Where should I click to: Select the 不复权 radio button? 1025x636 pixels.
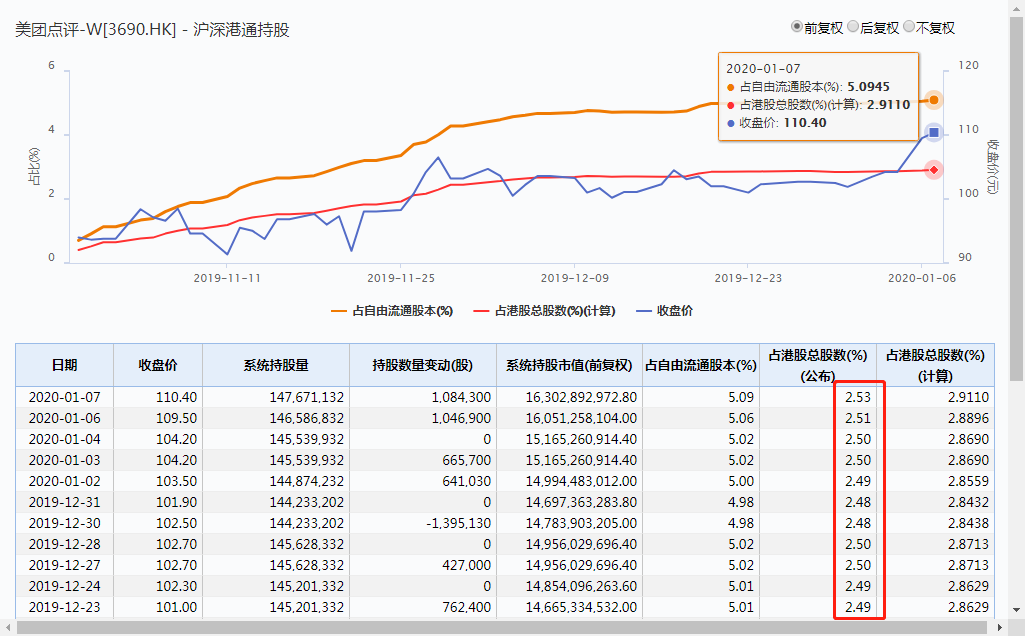coord(909,28)
